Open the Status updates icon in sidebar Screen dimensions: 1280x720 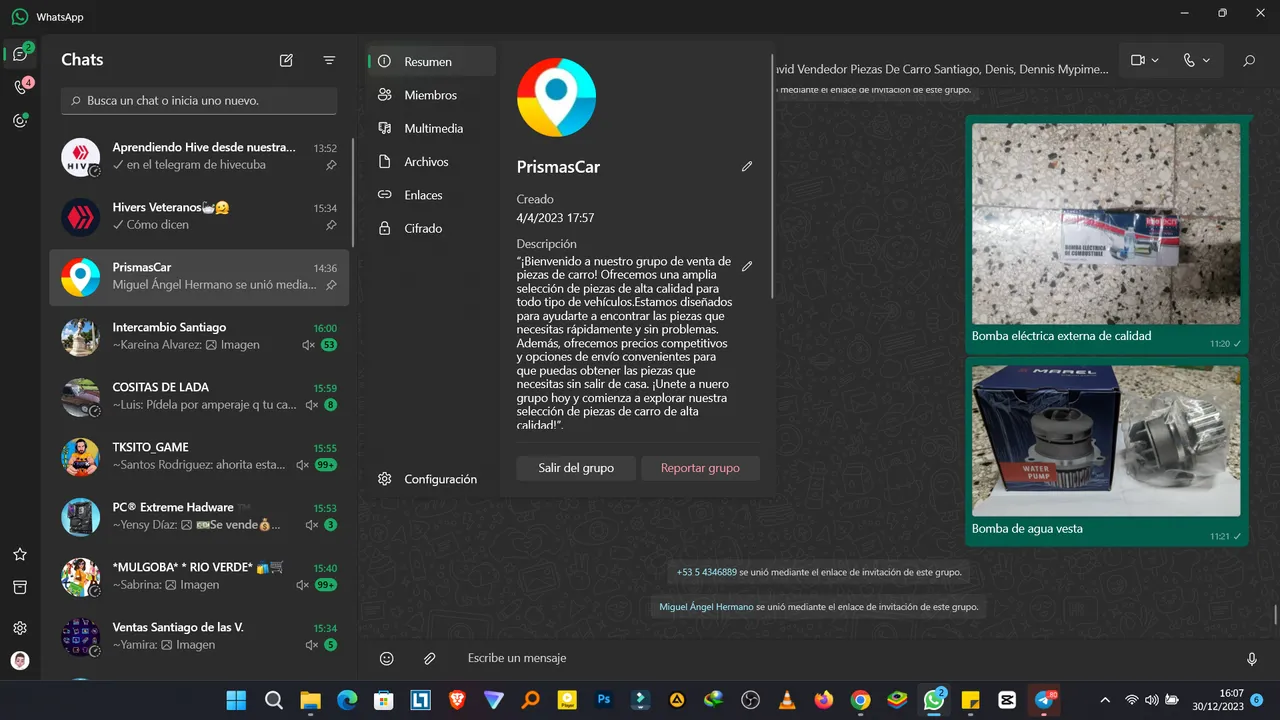point(20,121)
